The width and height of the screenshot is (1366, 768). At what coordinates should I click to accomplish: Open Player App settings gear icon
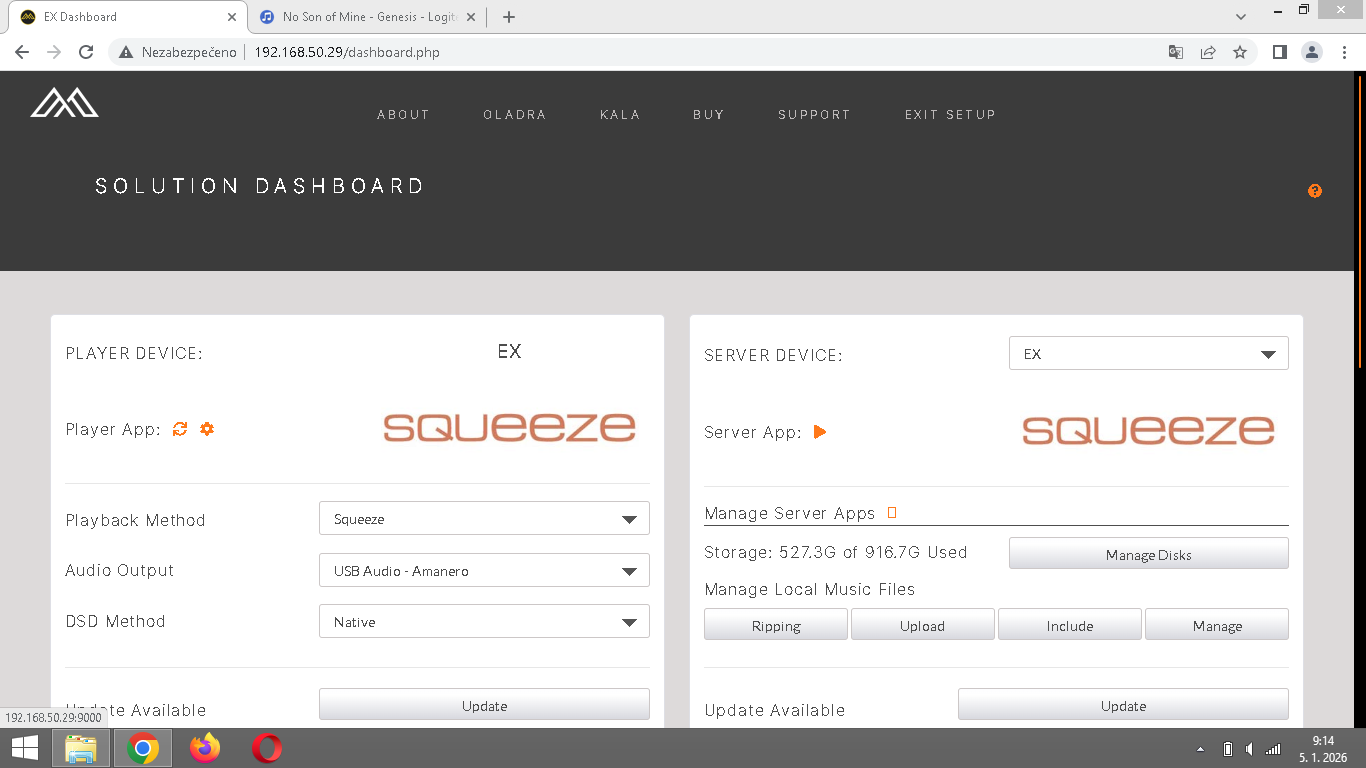point(207,429)
